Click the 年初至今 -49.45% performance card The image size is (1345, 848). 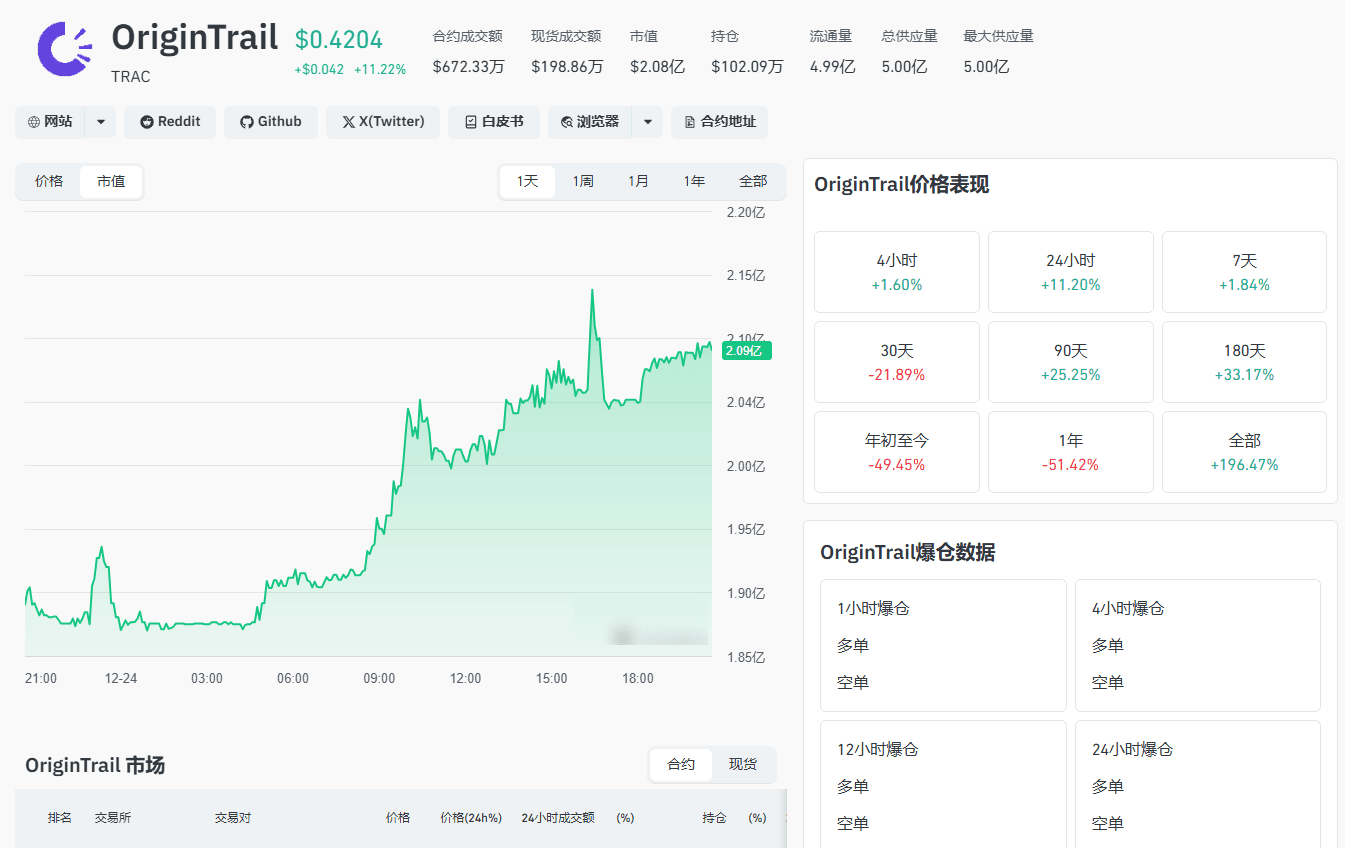[897, 452]
